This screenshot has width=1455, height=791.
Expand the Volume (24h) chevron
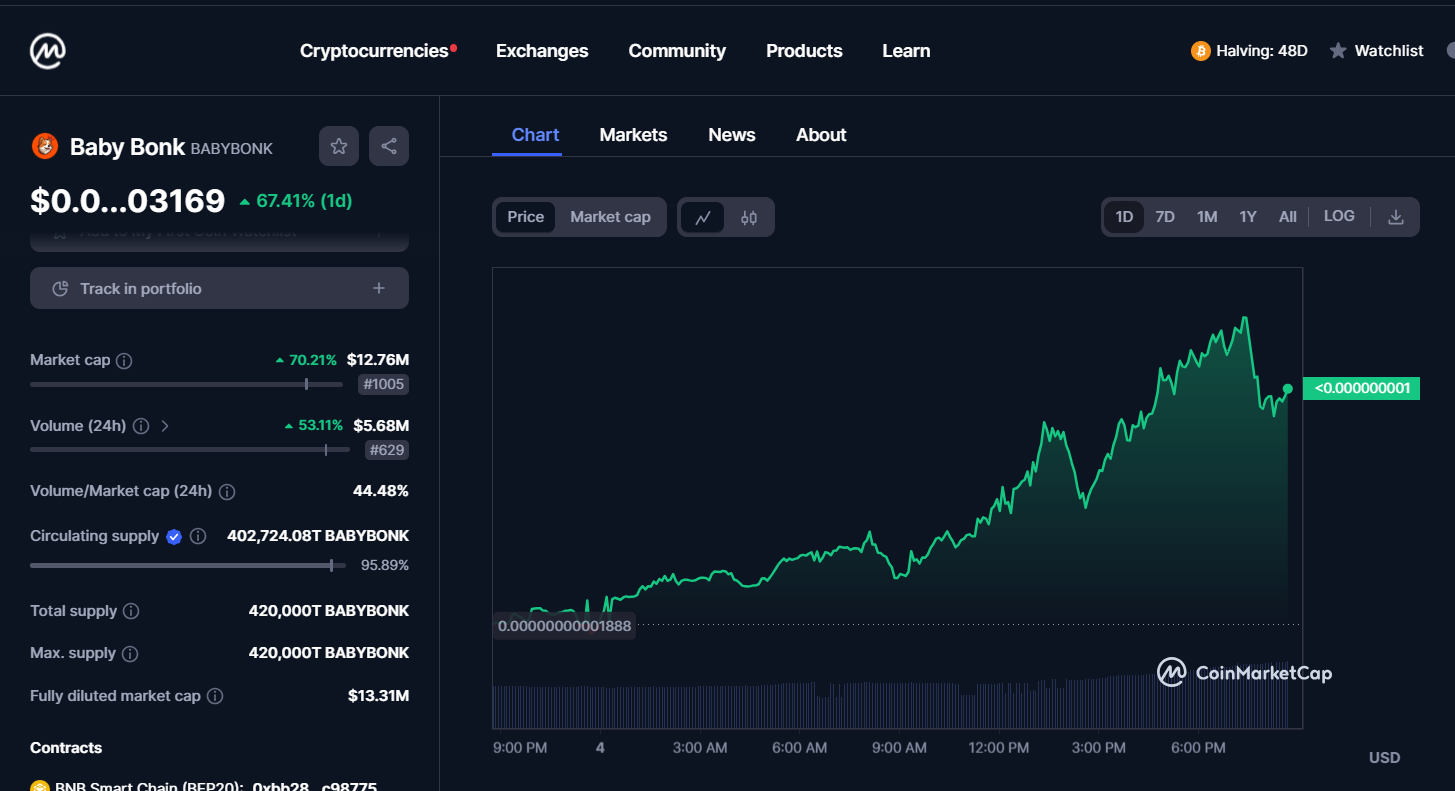pos(165,426)
